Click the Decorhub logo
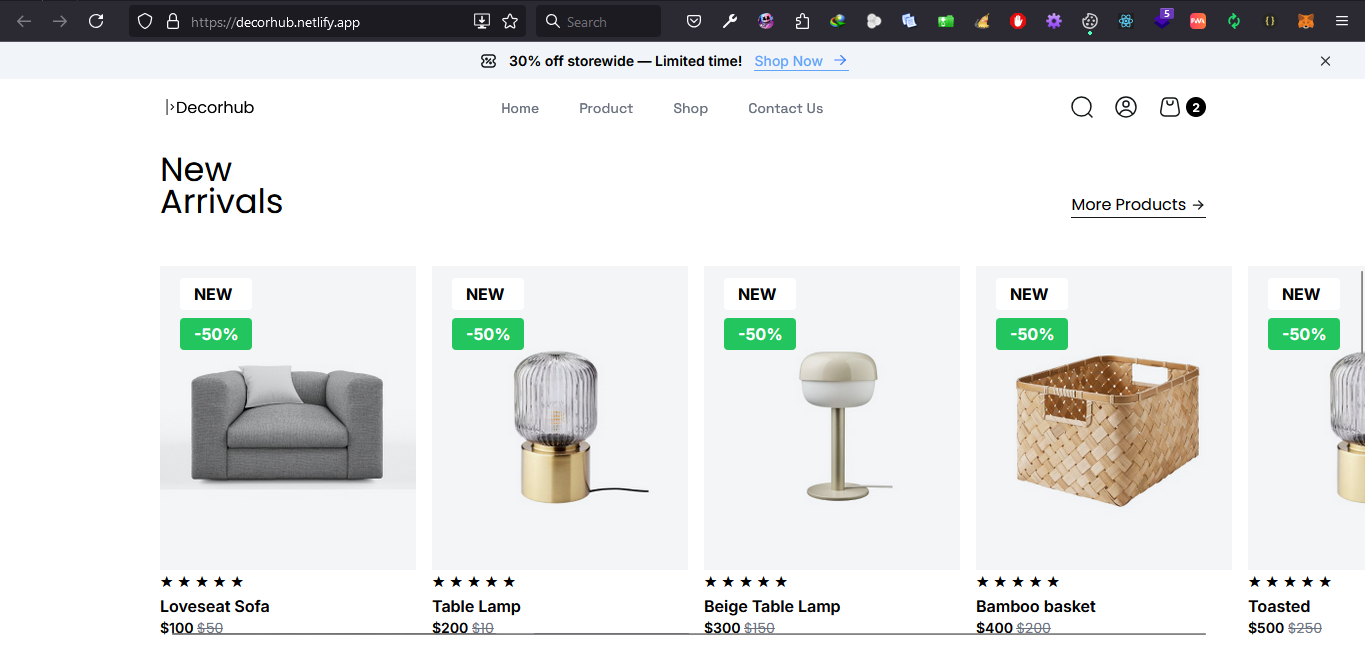The width and height of the screenshot is (1365, 647). (x=210, y=107)
